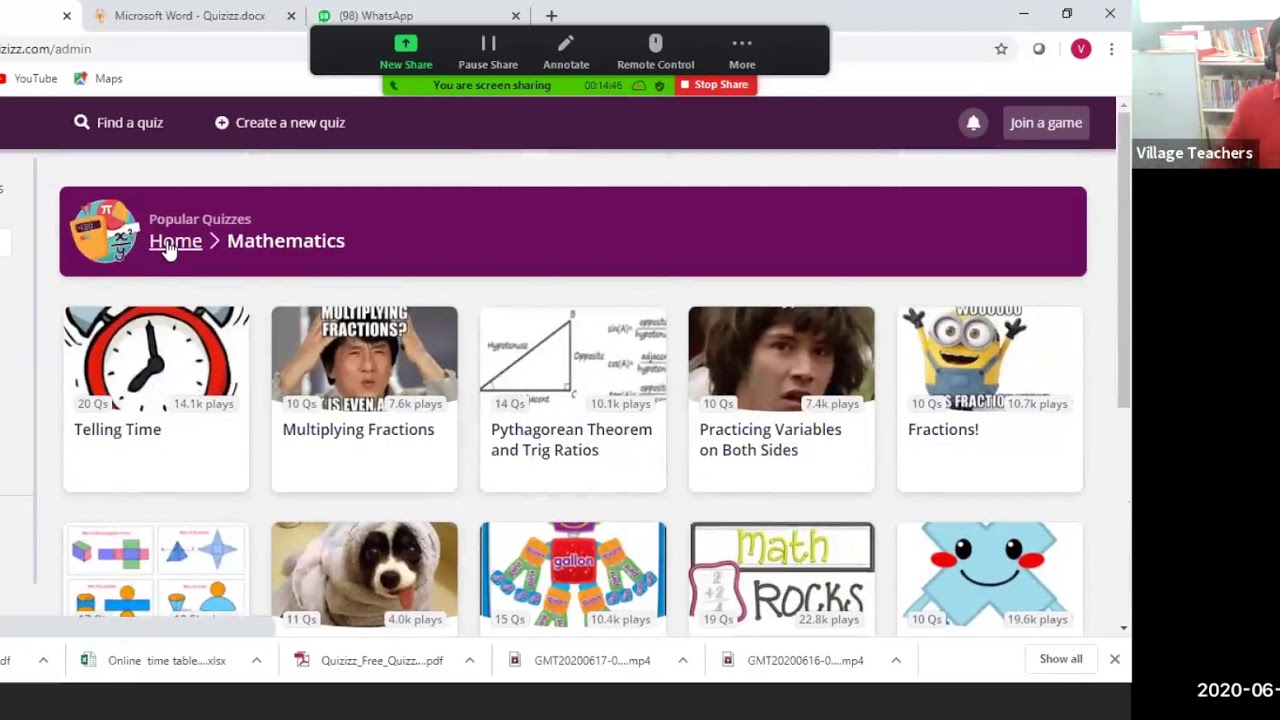Click the New Share icon in Zoom toolbar
This screenshot has height=720, width=1280.
[x=406, y=43]
